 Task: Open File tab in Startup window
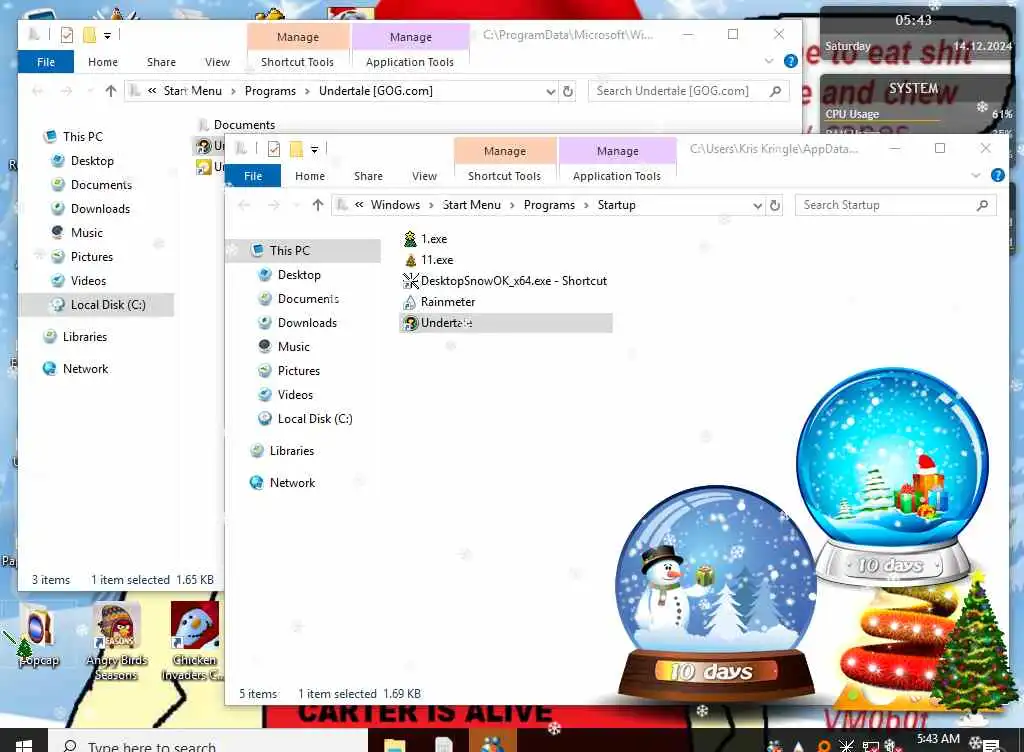pos(253,176)
